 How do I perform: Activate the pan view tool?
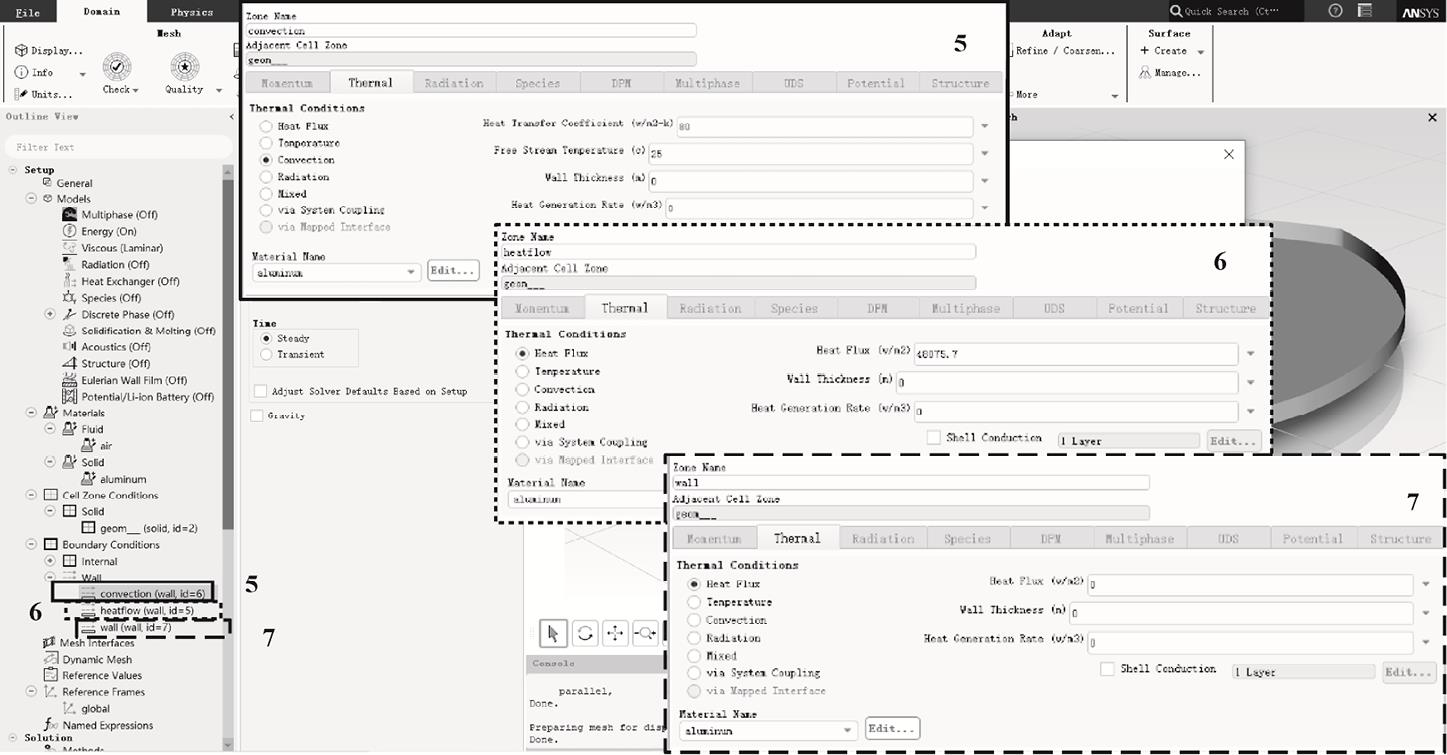615,633
